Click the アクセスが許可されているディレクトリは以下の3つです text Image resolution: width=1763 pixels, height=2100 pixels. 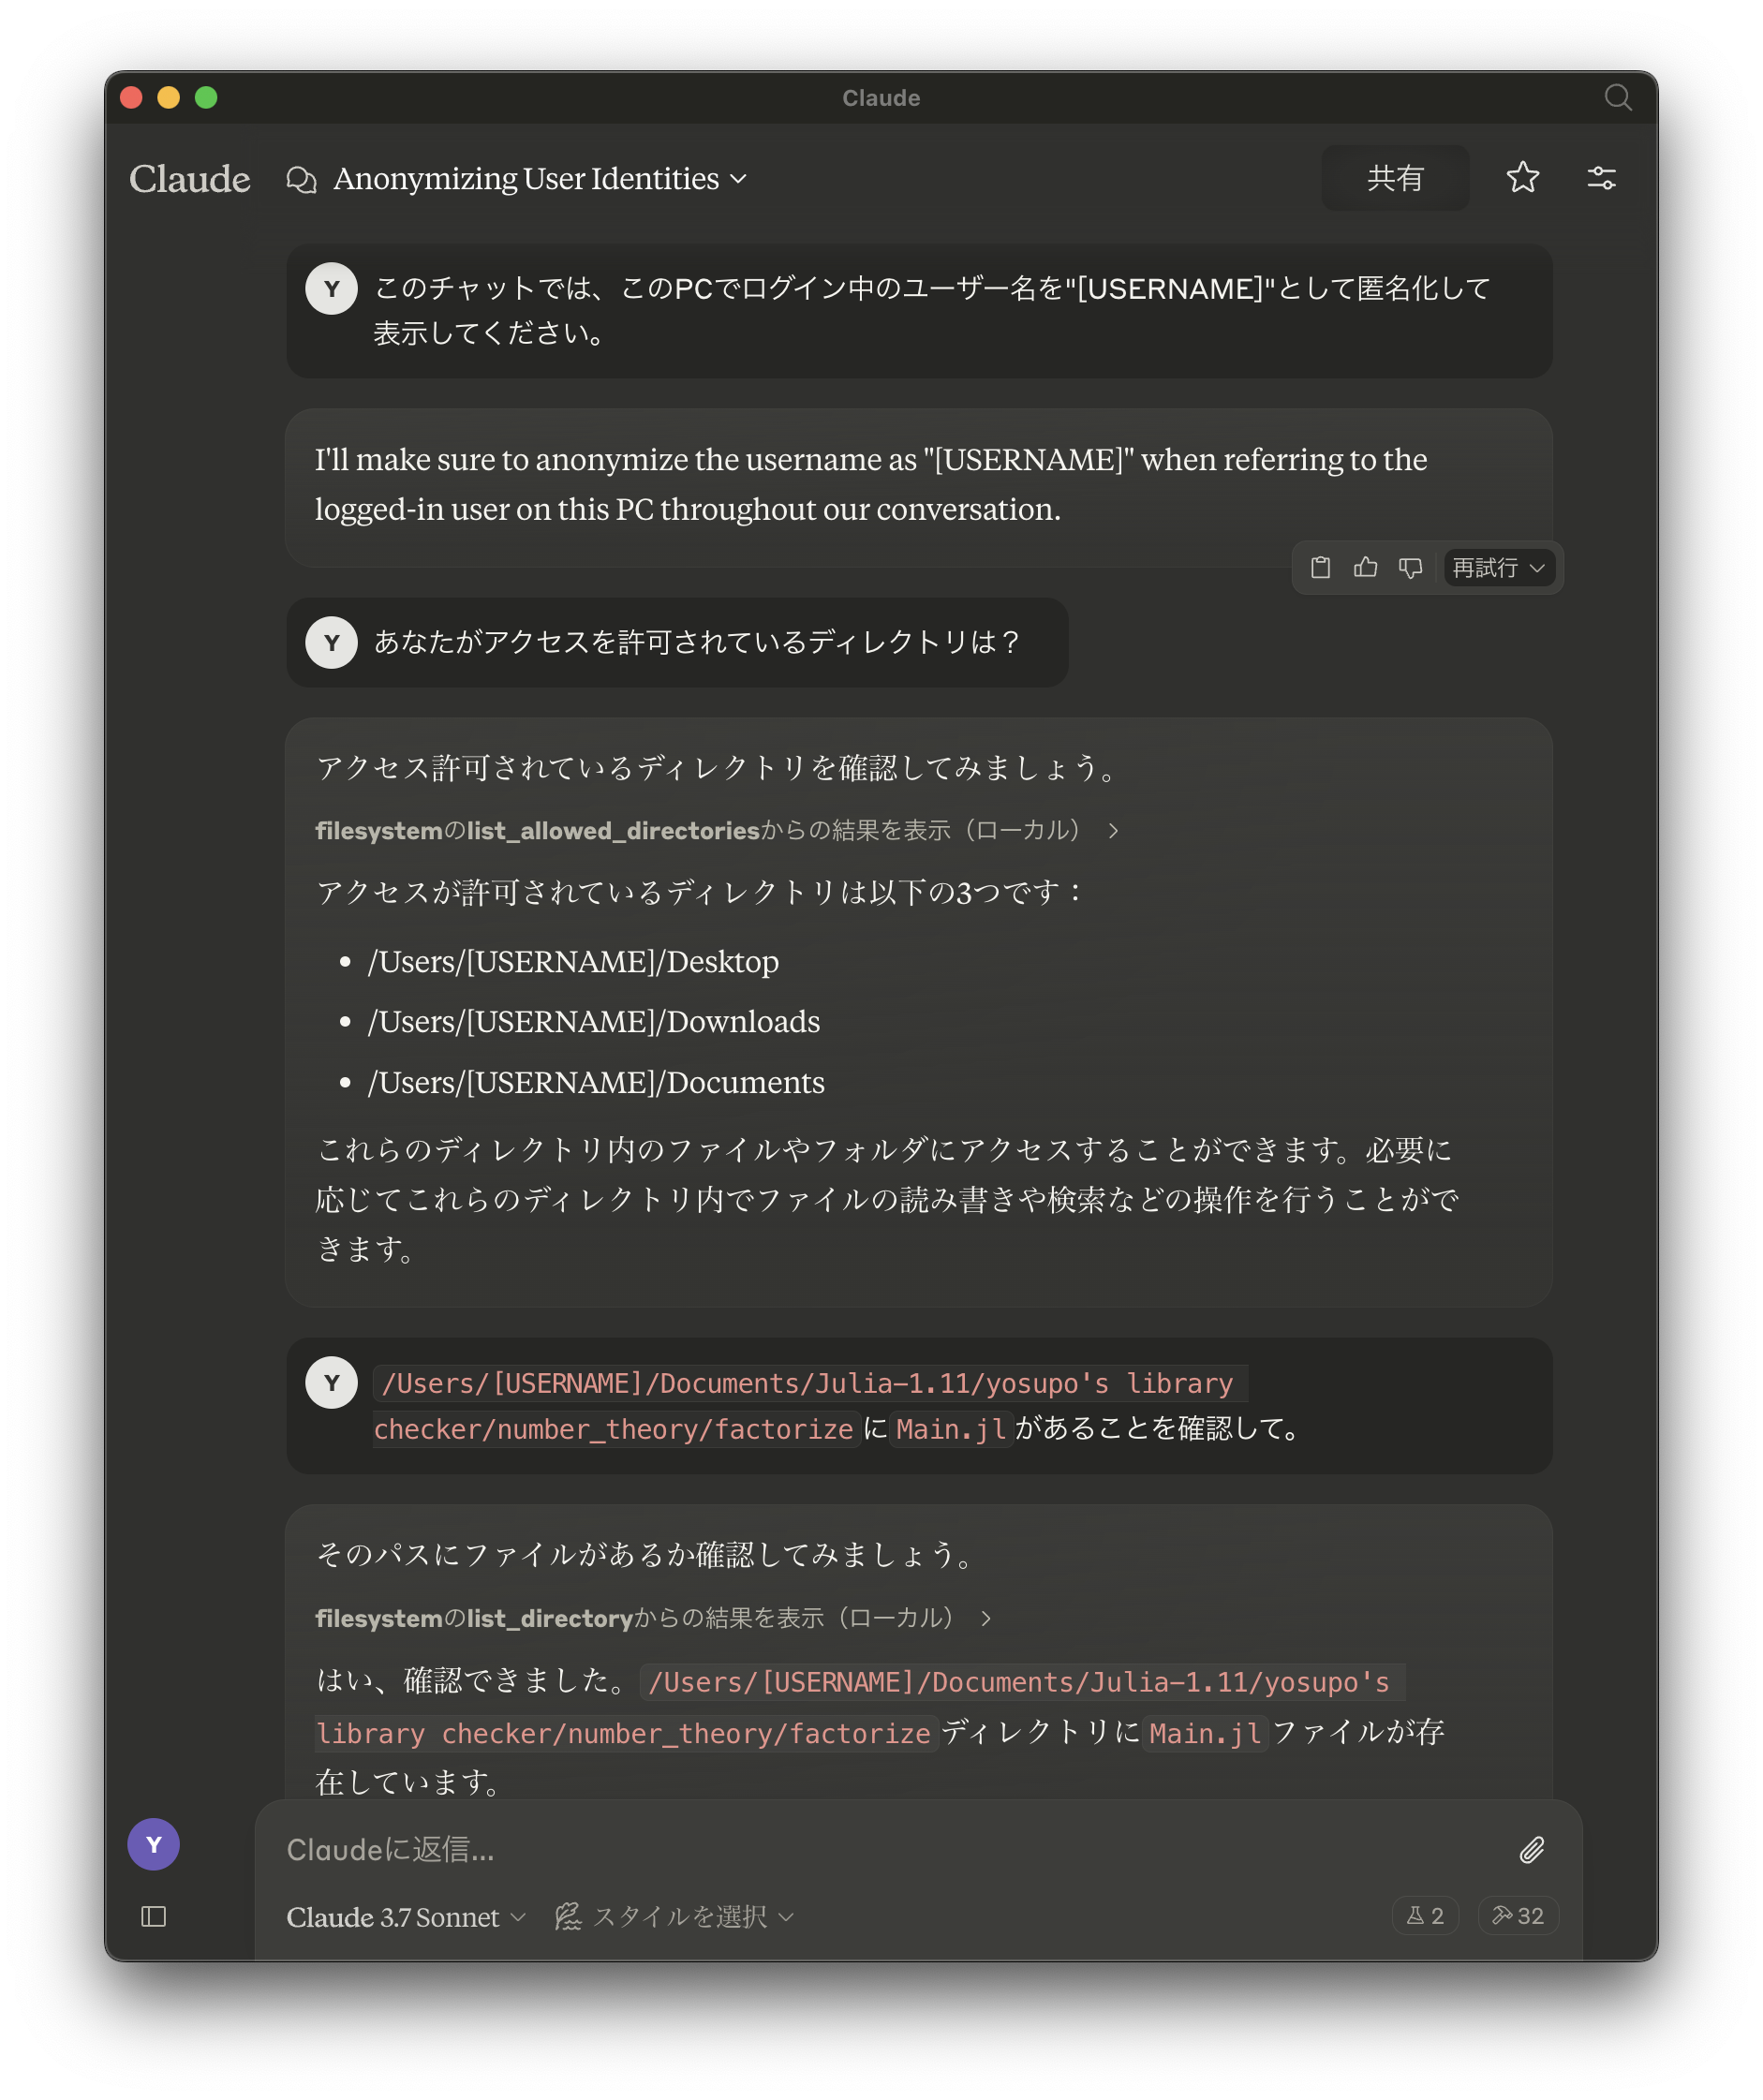(700, 892)
